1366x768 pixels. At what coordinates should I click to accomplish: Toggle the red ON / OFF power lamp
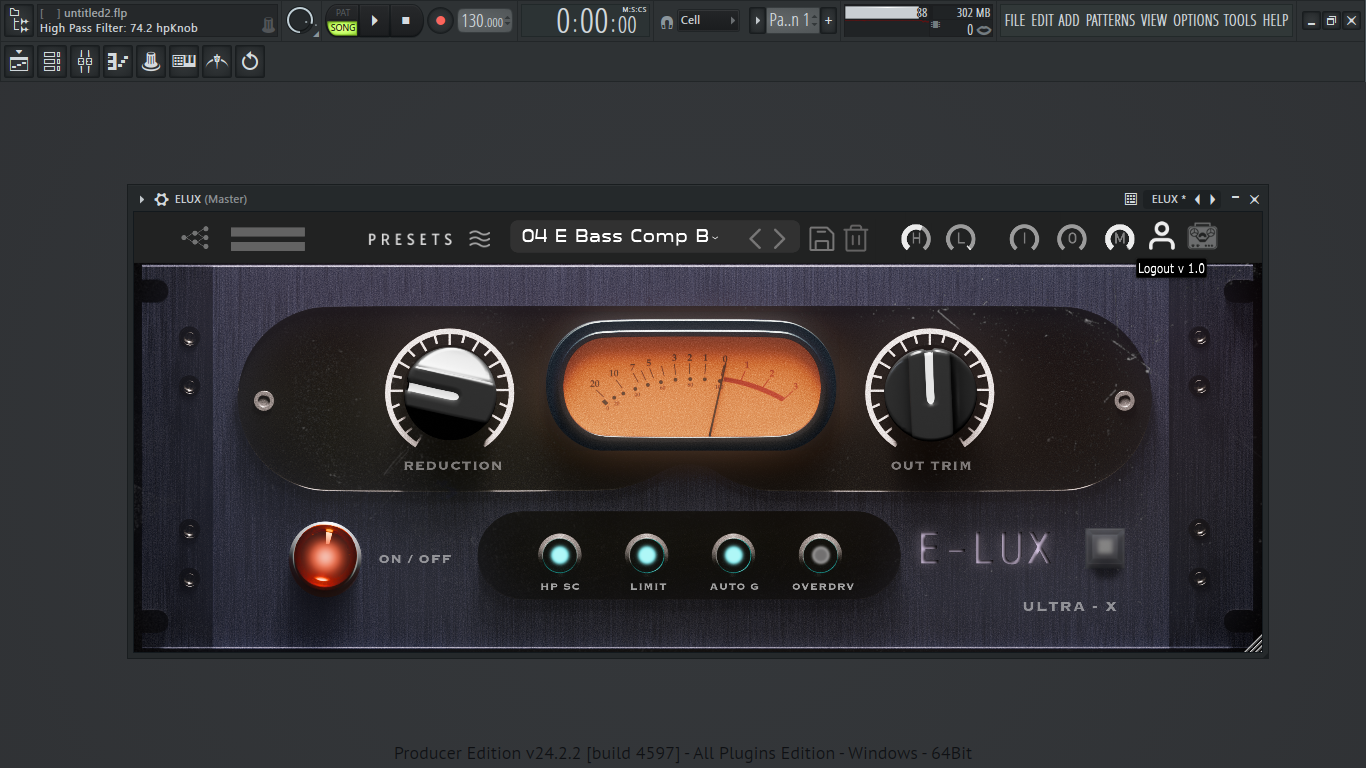point(325,556)
